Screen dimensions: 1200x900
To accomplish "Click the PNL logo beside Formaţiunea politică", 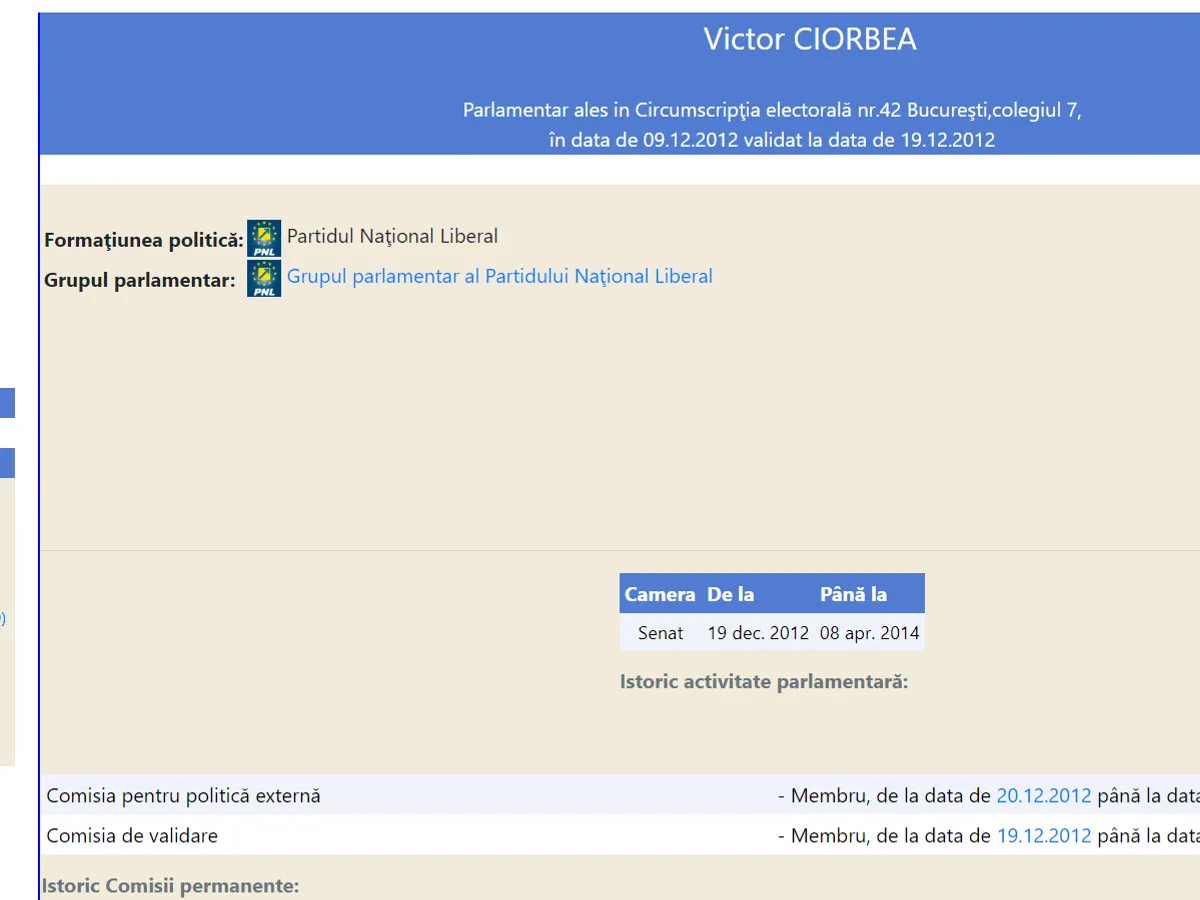I will (264, 238).
